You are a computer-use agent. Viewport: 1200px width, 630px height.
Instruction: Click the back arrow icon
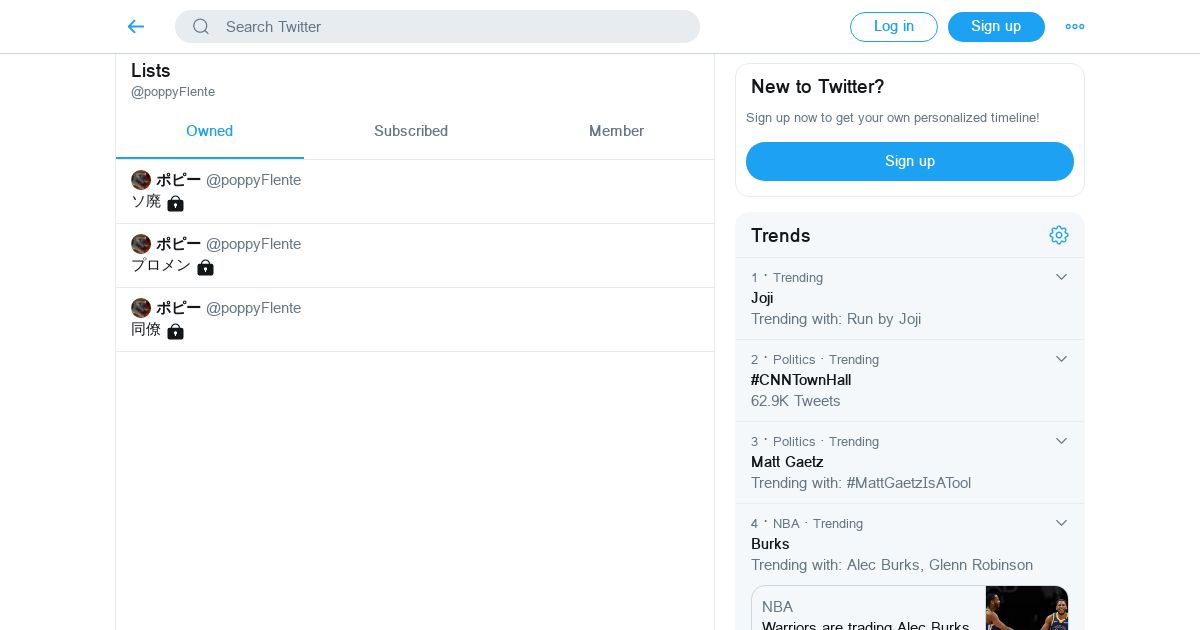tap(136, 27)
